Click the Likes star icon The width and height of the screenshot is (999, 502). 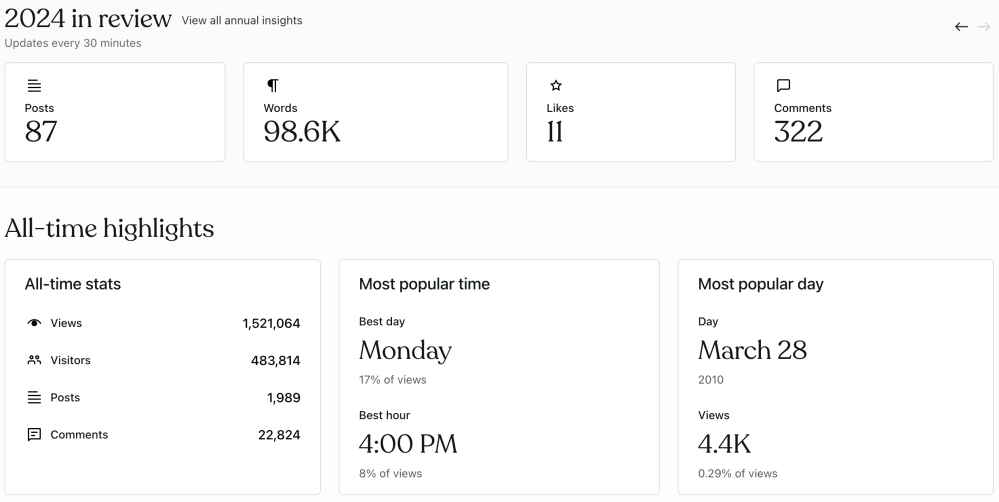point(555,86)
